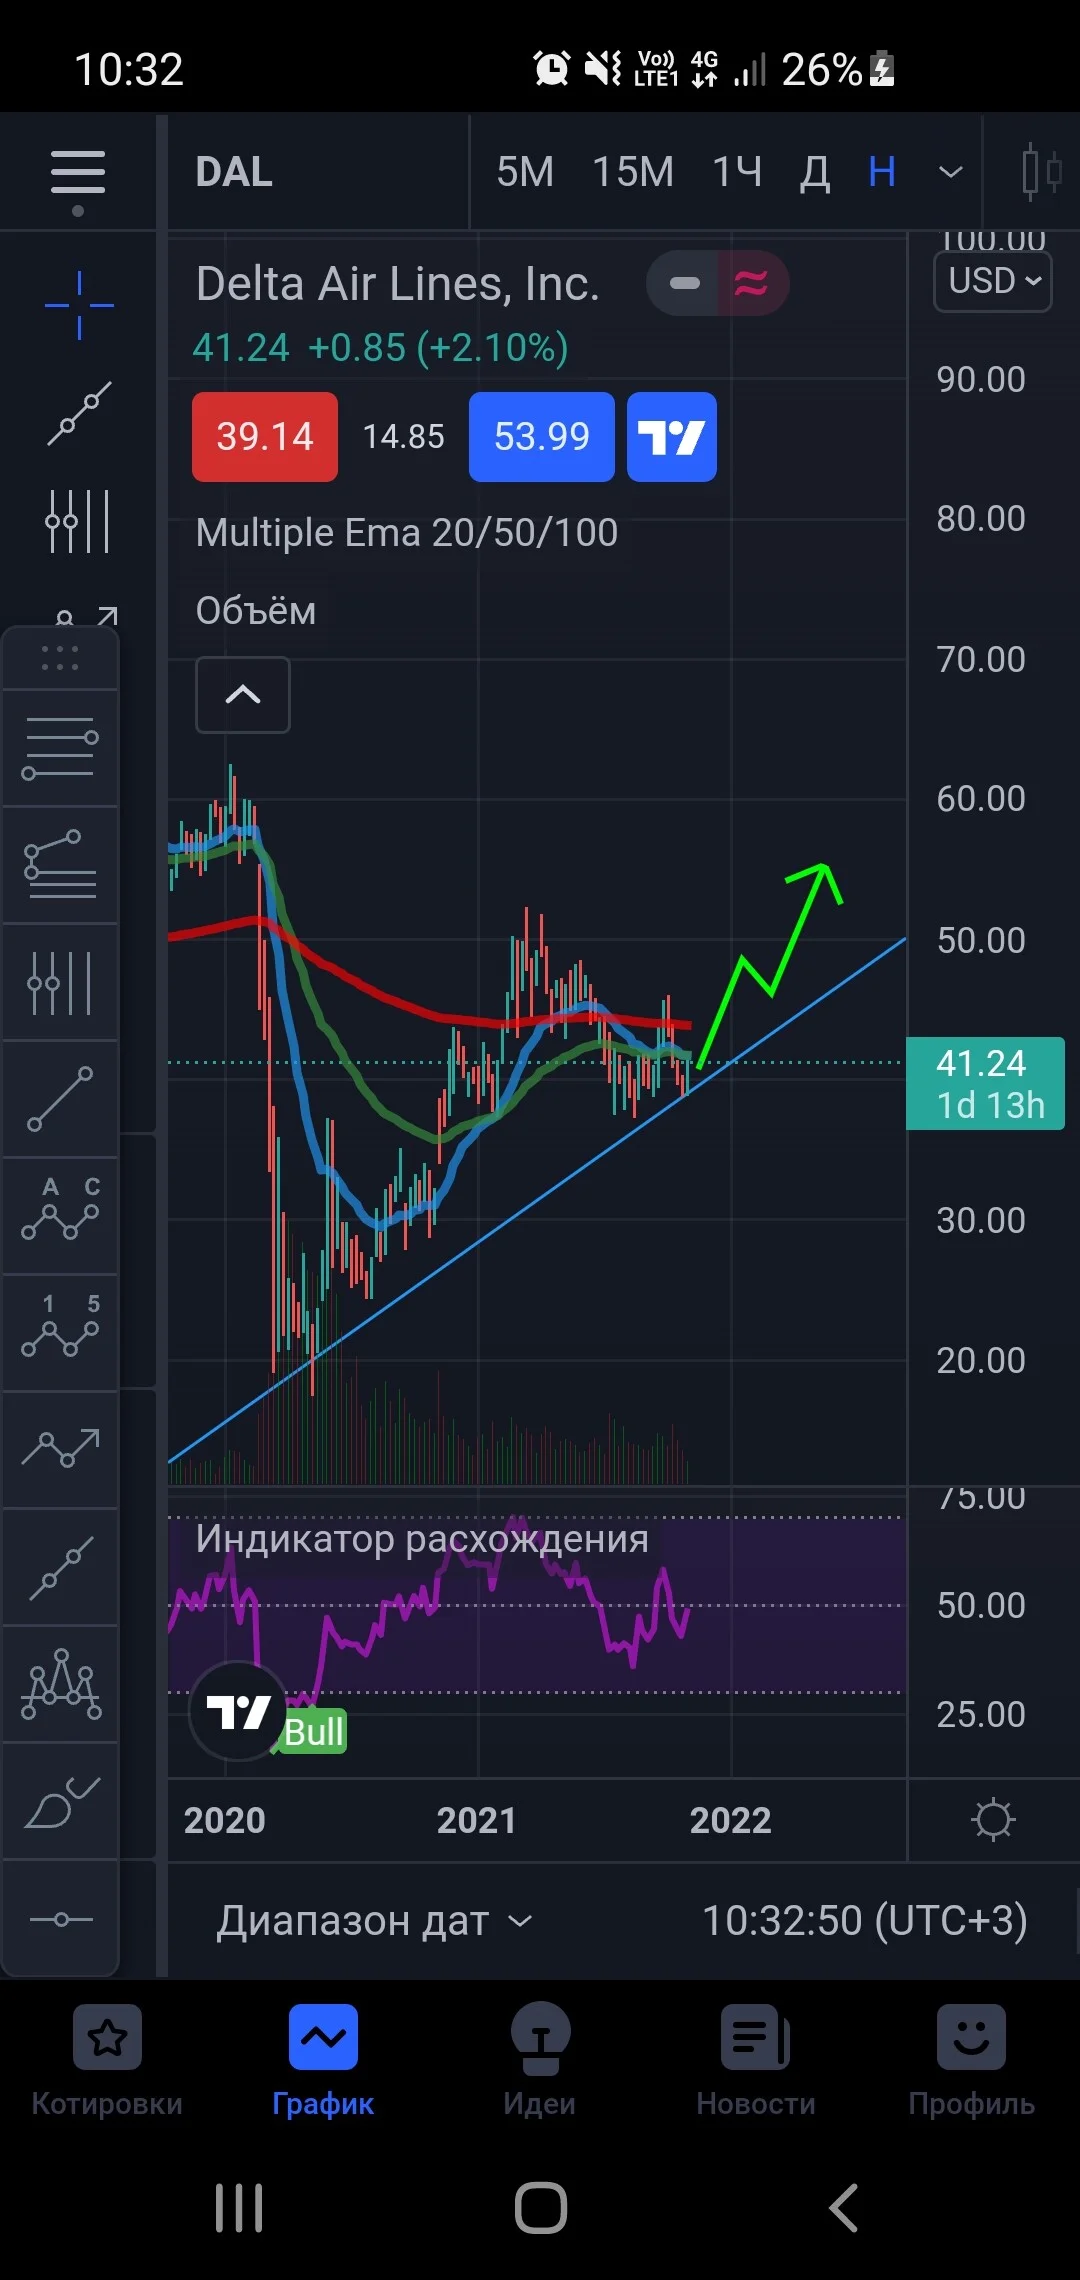
Task: Select the Объём volume indicator label
Action: pyautogui.click(x=256, y=610)
